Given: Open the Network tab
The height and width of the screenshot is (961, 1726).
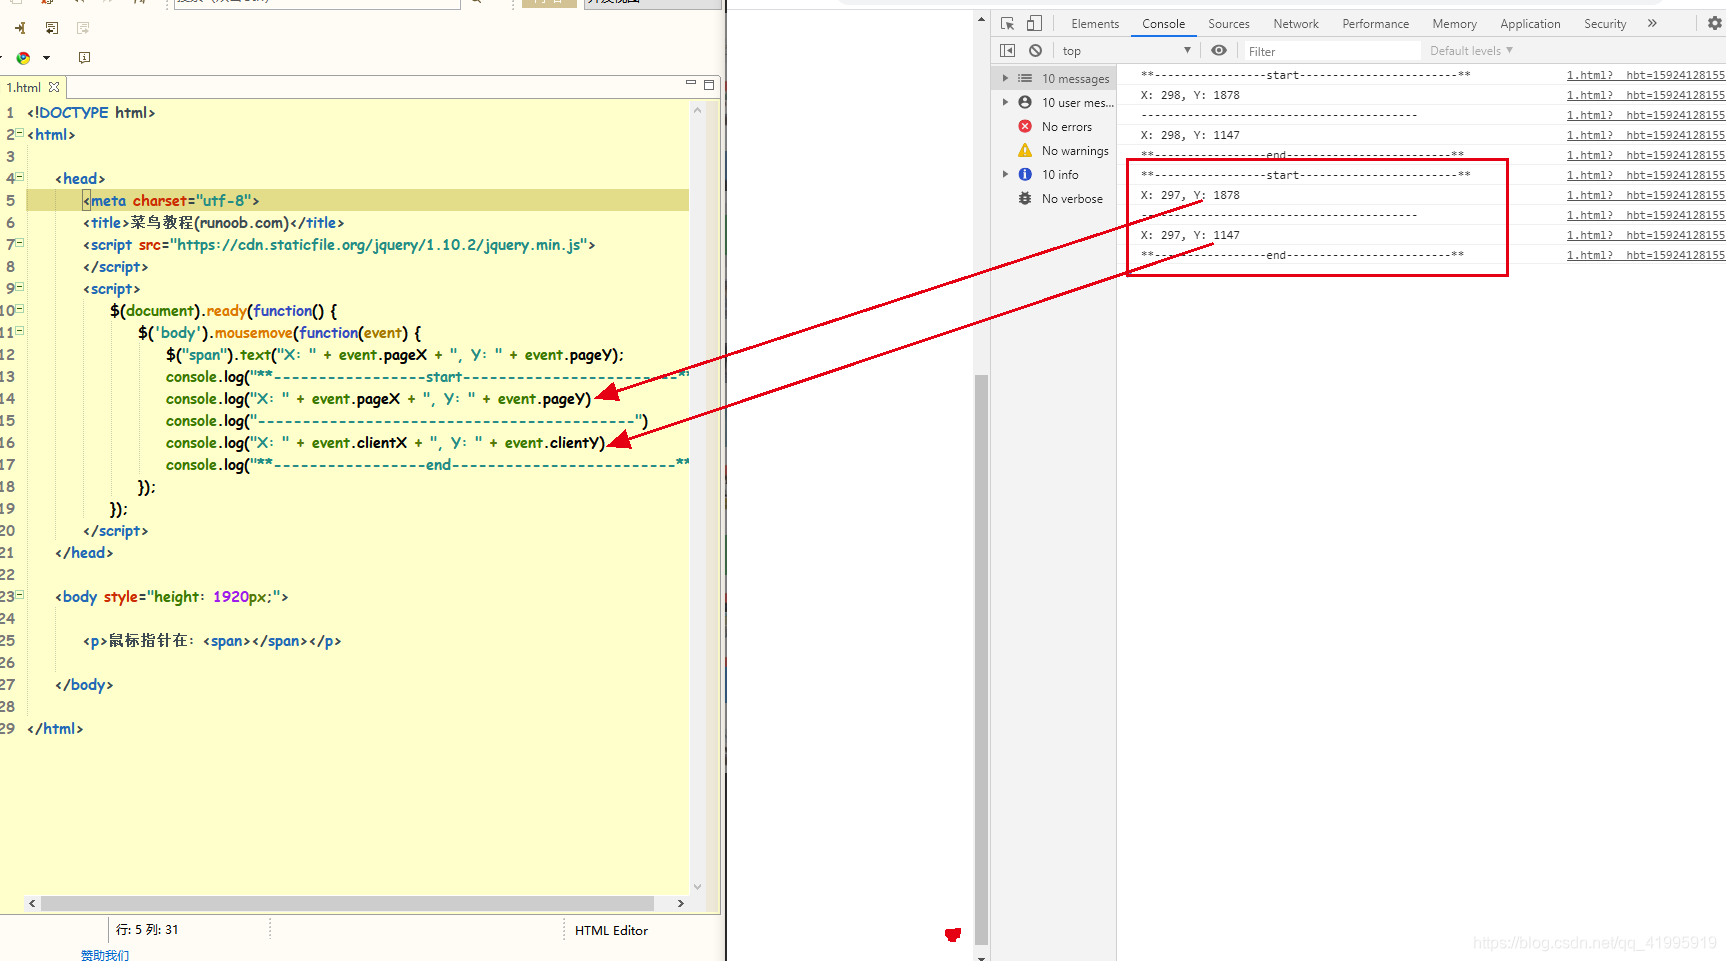Looking at the screenshot, I should [1296, 24].
